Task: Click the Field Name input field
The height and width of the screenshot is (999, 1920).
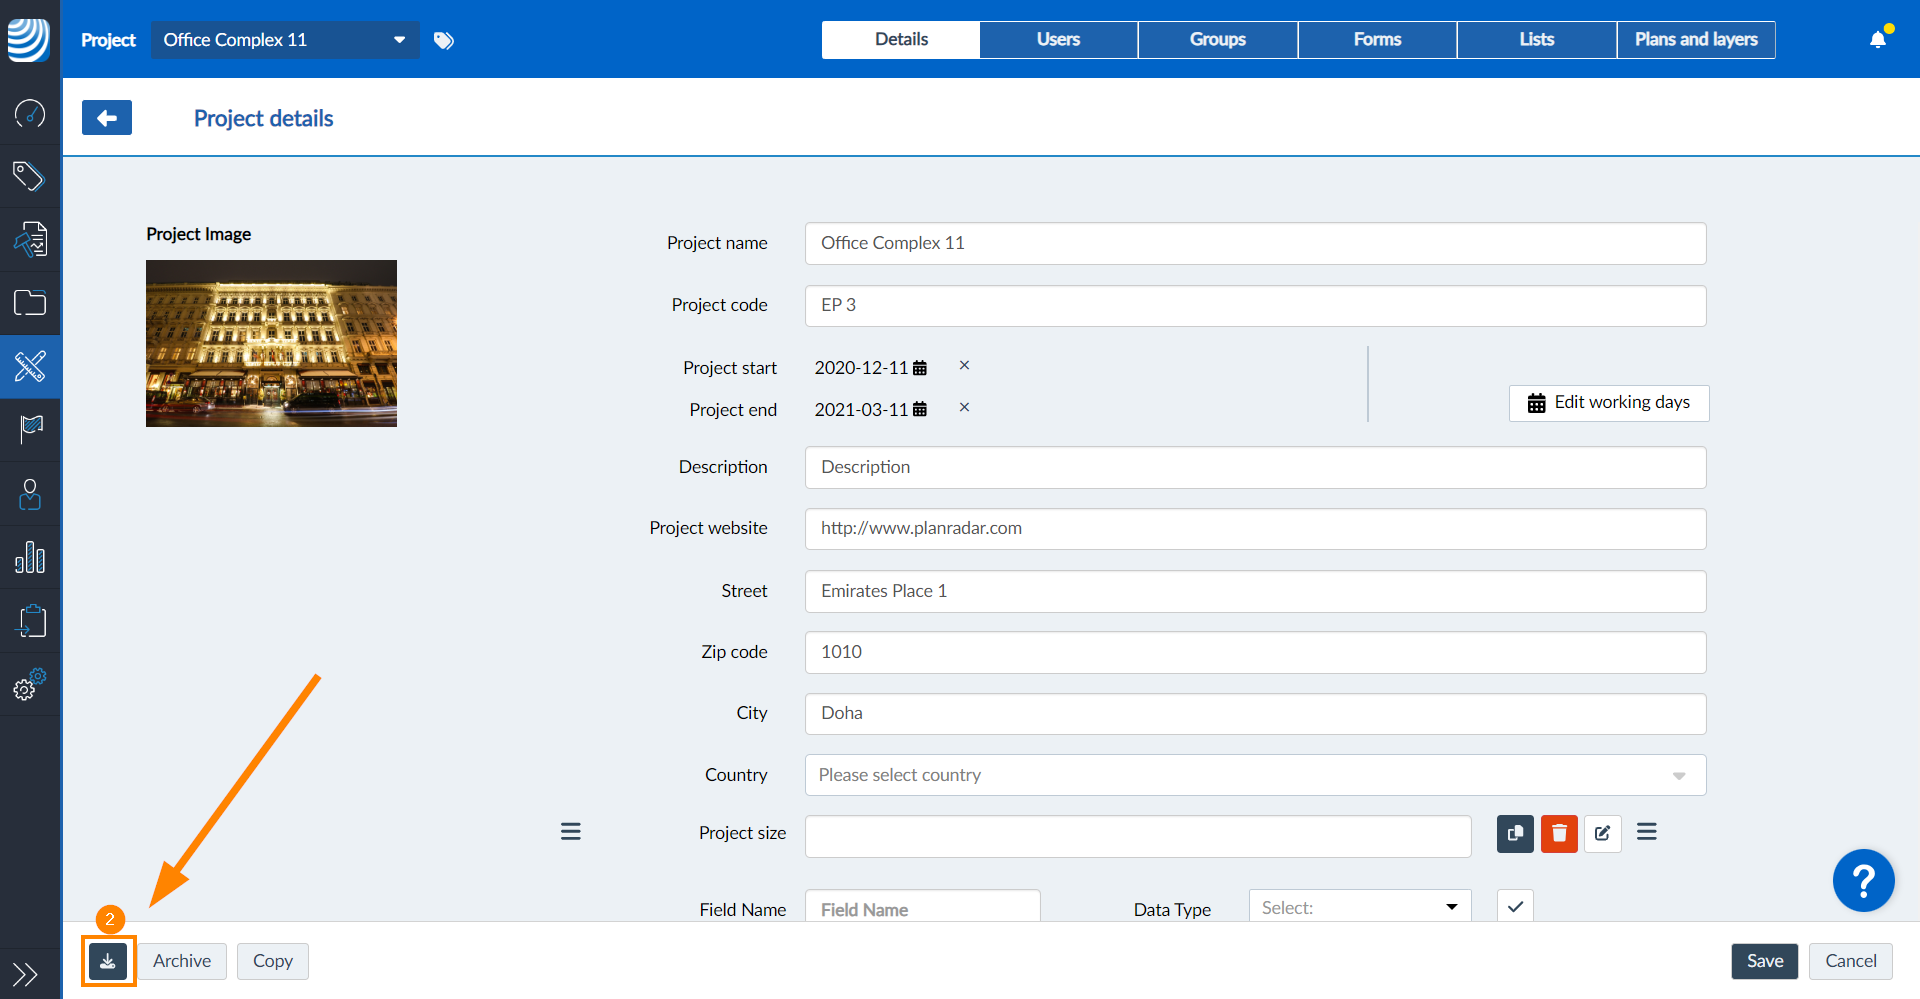Action: click(x=922, y=906)
